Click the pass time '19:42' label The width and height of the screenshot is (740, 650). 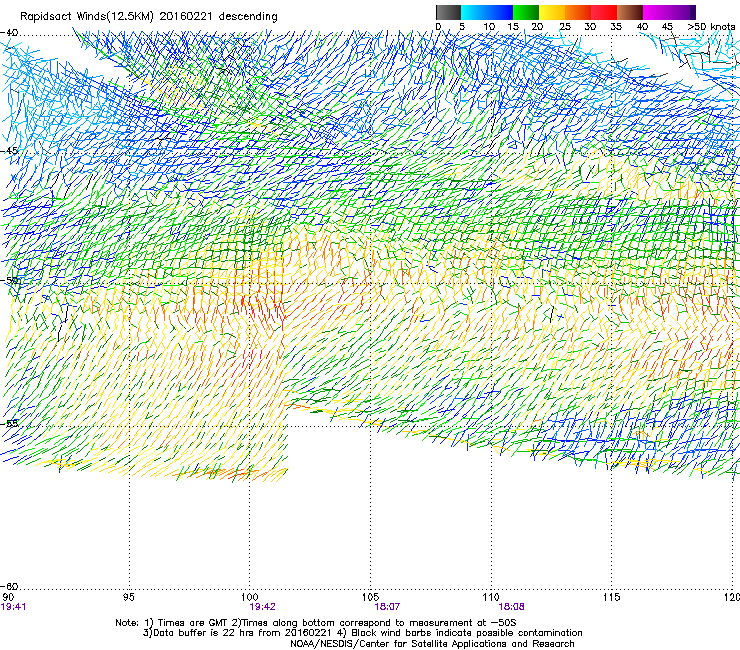[262, 607]
